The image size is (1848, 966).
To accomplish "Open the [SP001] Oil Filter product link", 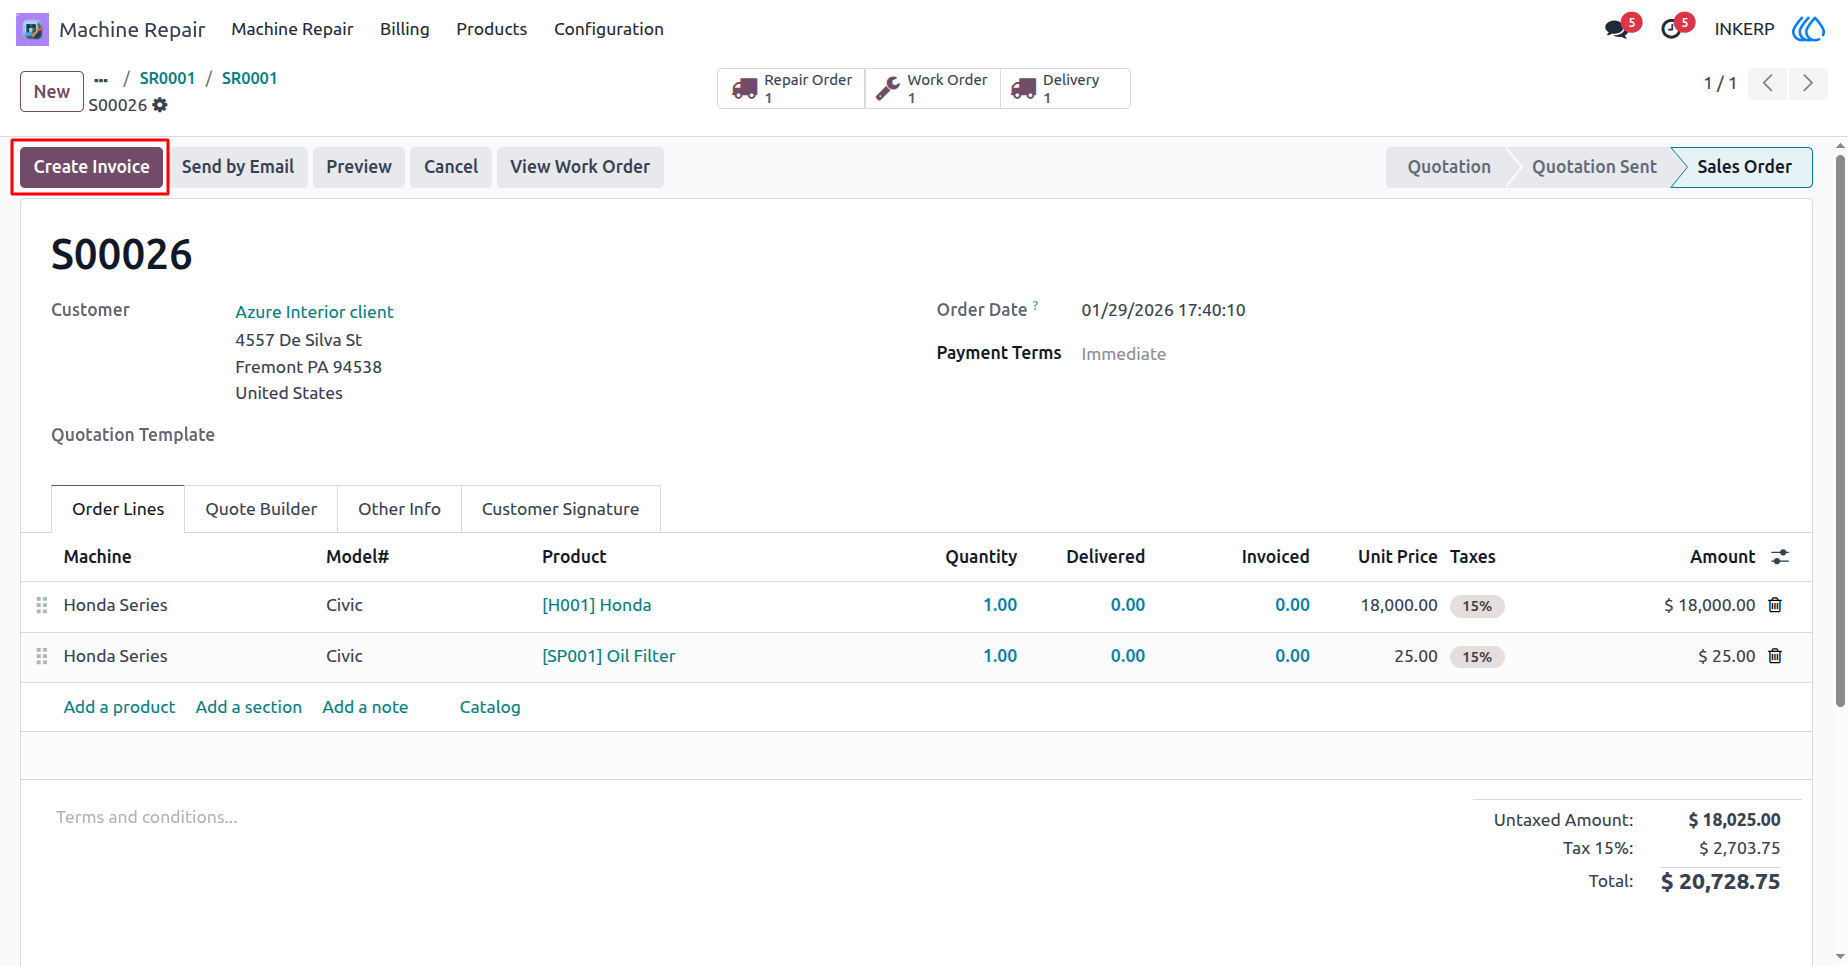I will pos(608,656).
